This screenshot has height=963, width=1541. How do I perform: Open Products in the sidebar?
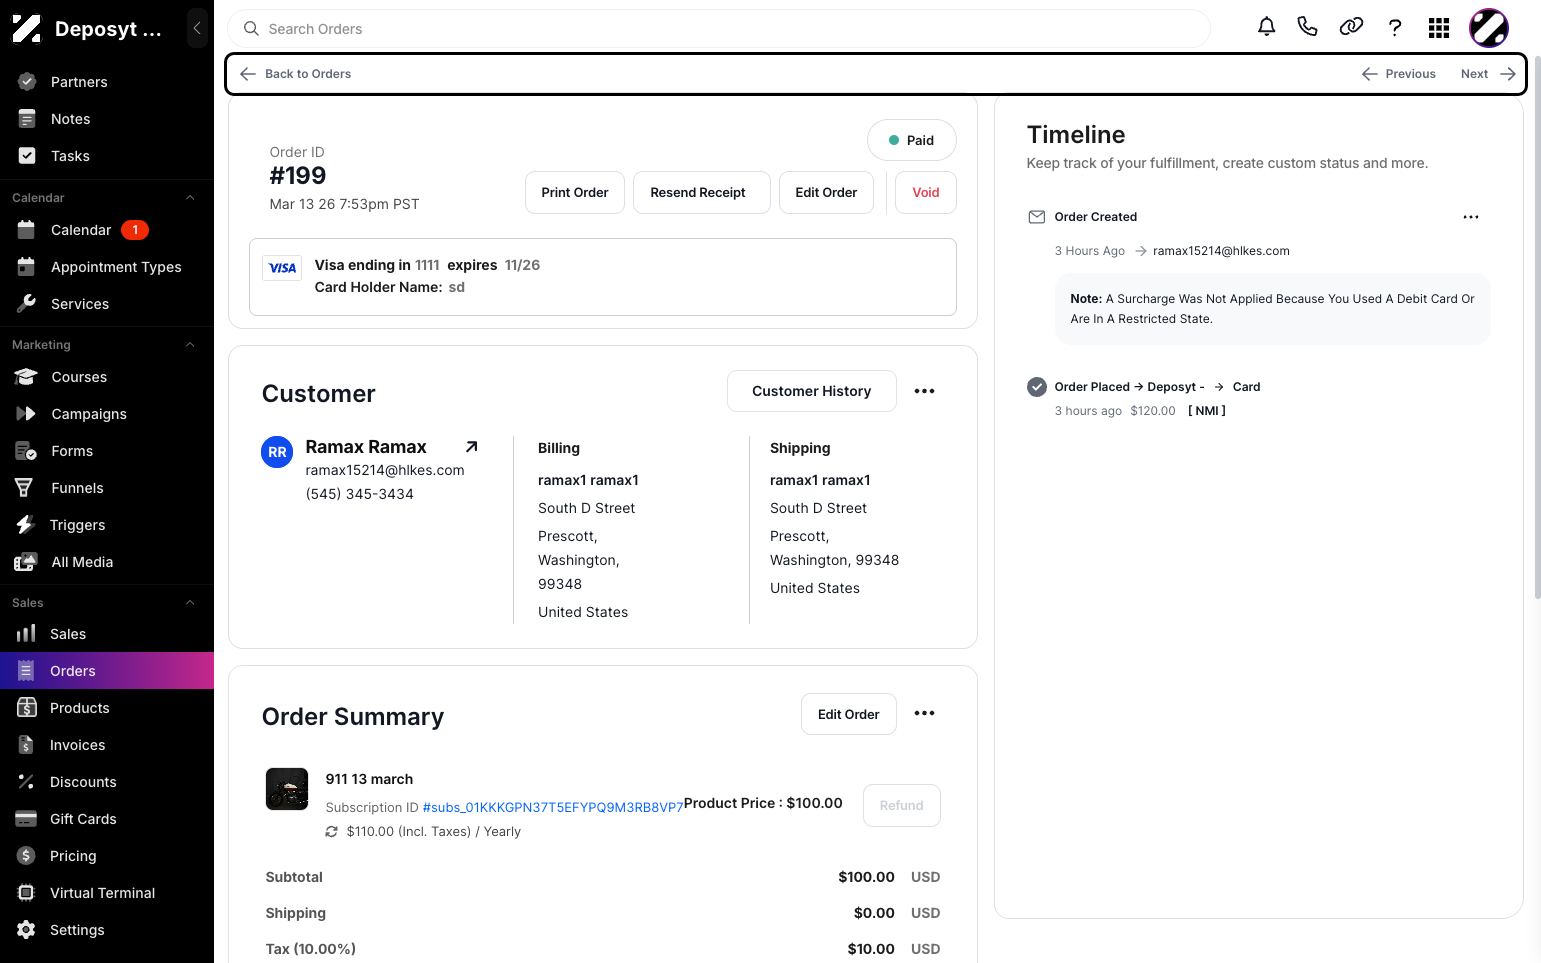107,708
